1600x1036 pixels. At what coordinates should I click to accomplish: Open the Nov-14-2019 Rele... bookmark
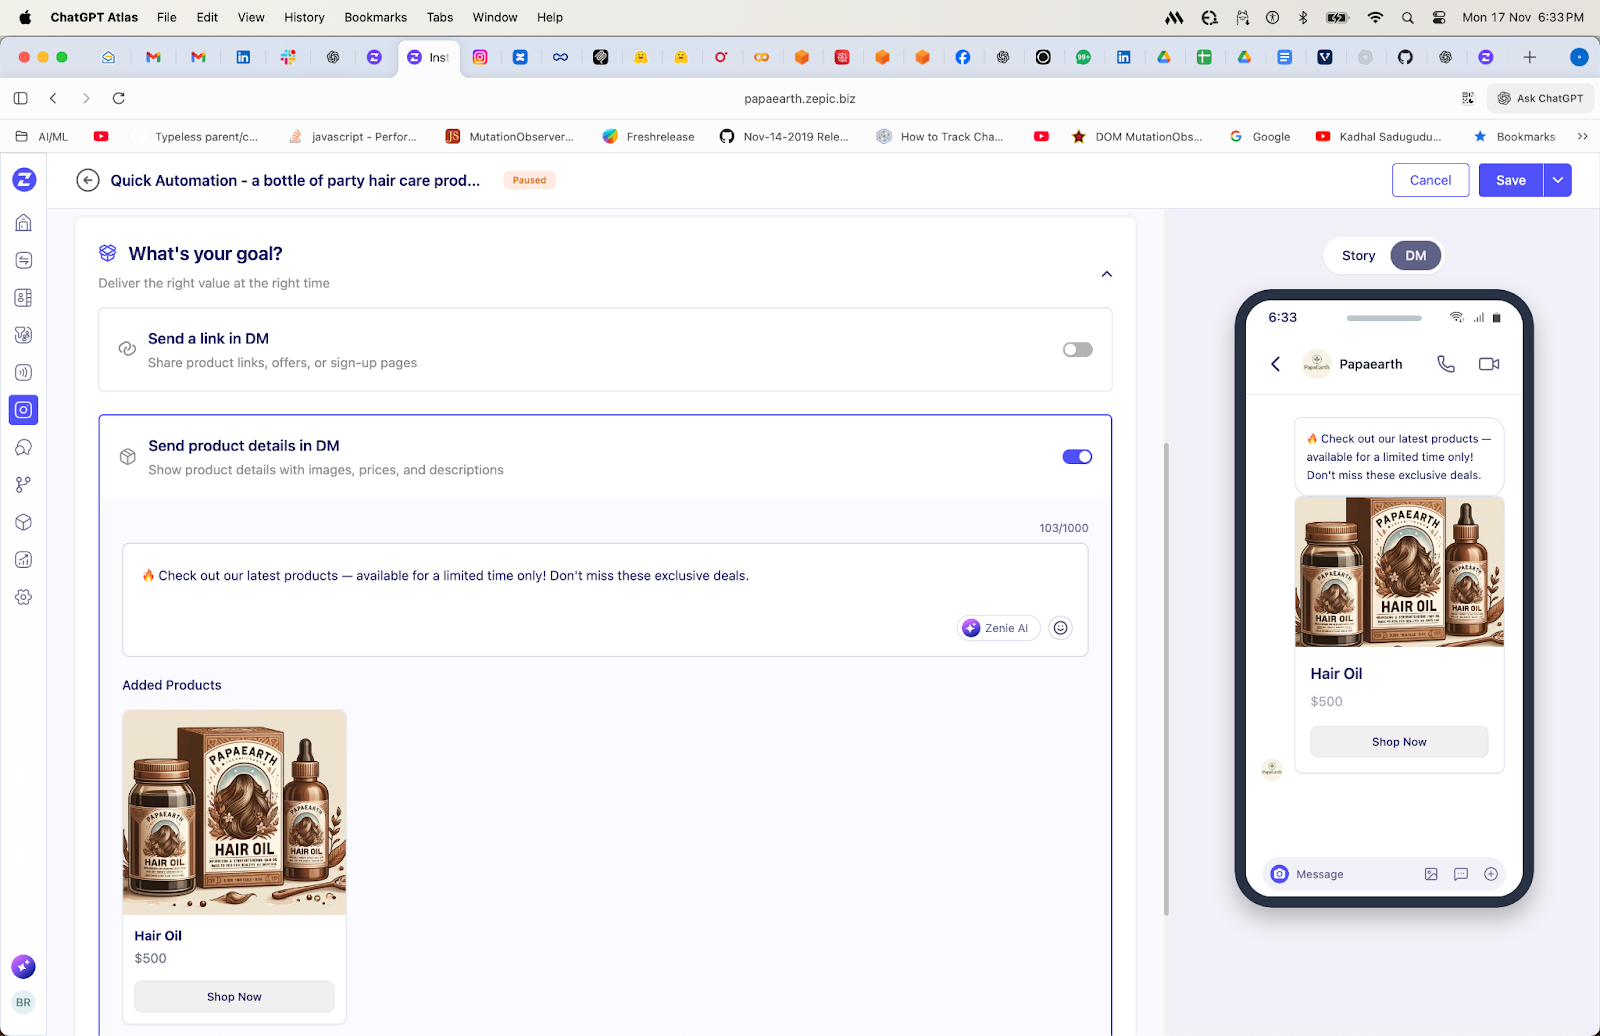(784, 137)
